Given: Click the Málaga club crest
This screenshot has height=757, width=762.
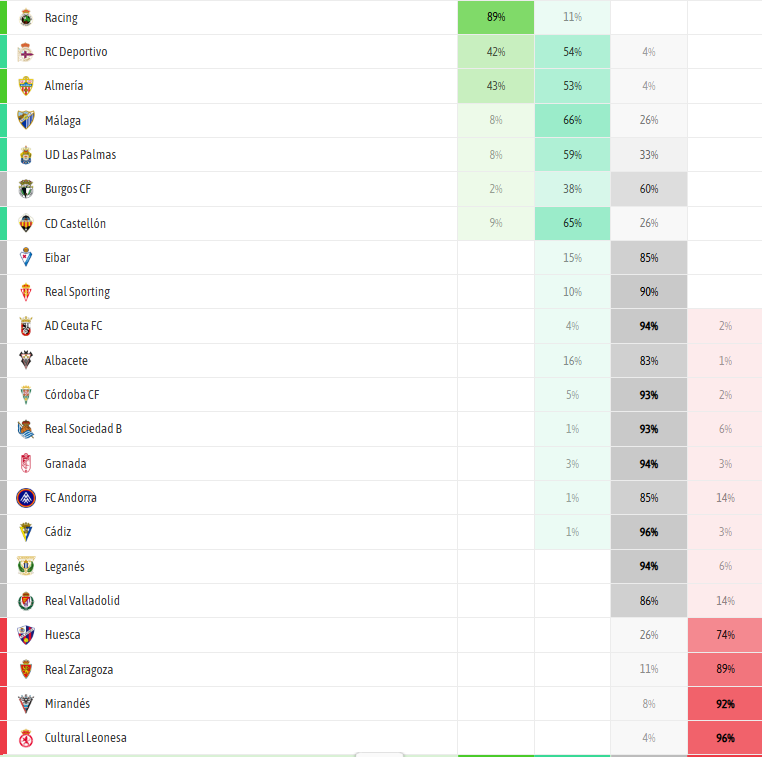Looking at the screenshot, I should (26, 120).
